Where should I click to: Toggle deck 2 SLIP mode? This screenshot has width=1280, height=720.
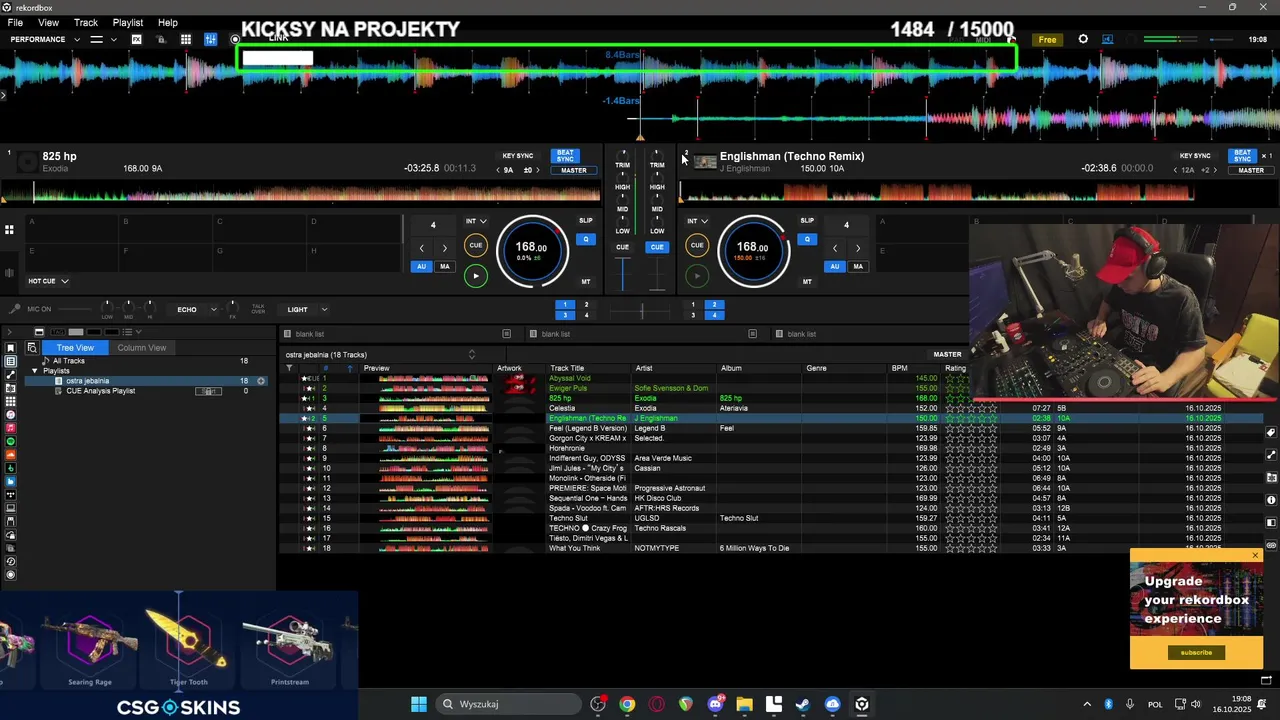click(x=807, y=221)
